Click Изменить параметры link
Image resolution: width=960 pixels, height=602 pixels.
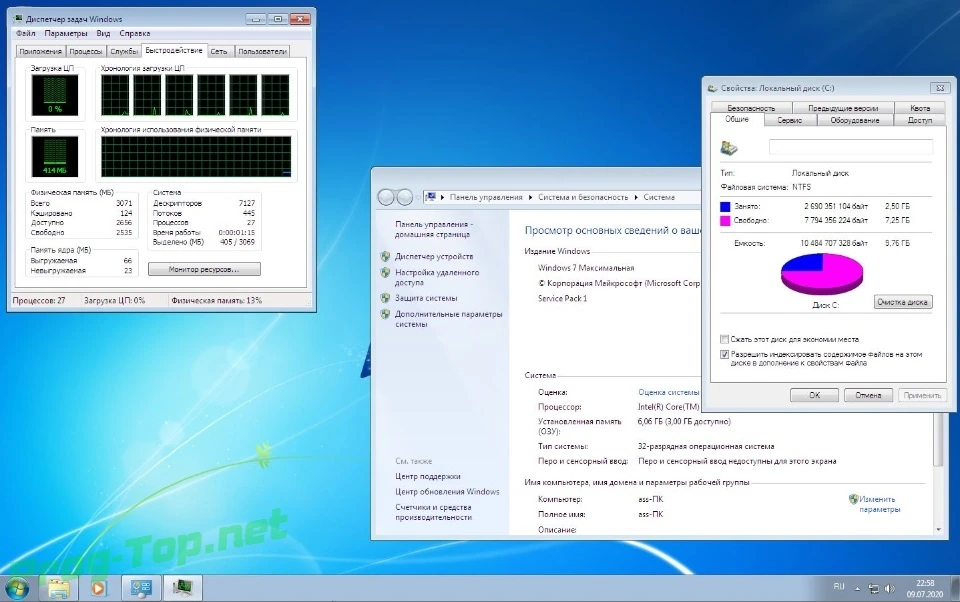pos(879,504)
